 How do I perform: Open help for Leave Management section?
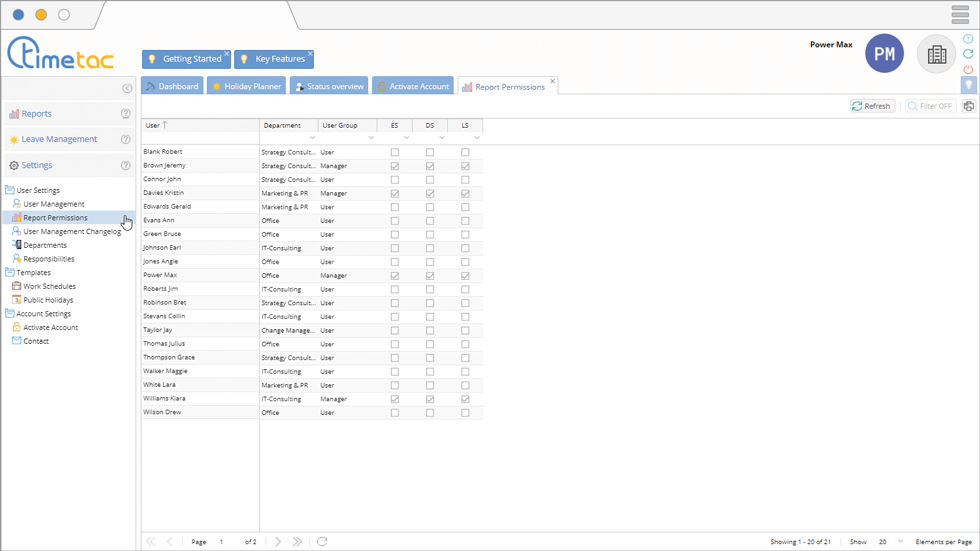[x=126, y=139]
